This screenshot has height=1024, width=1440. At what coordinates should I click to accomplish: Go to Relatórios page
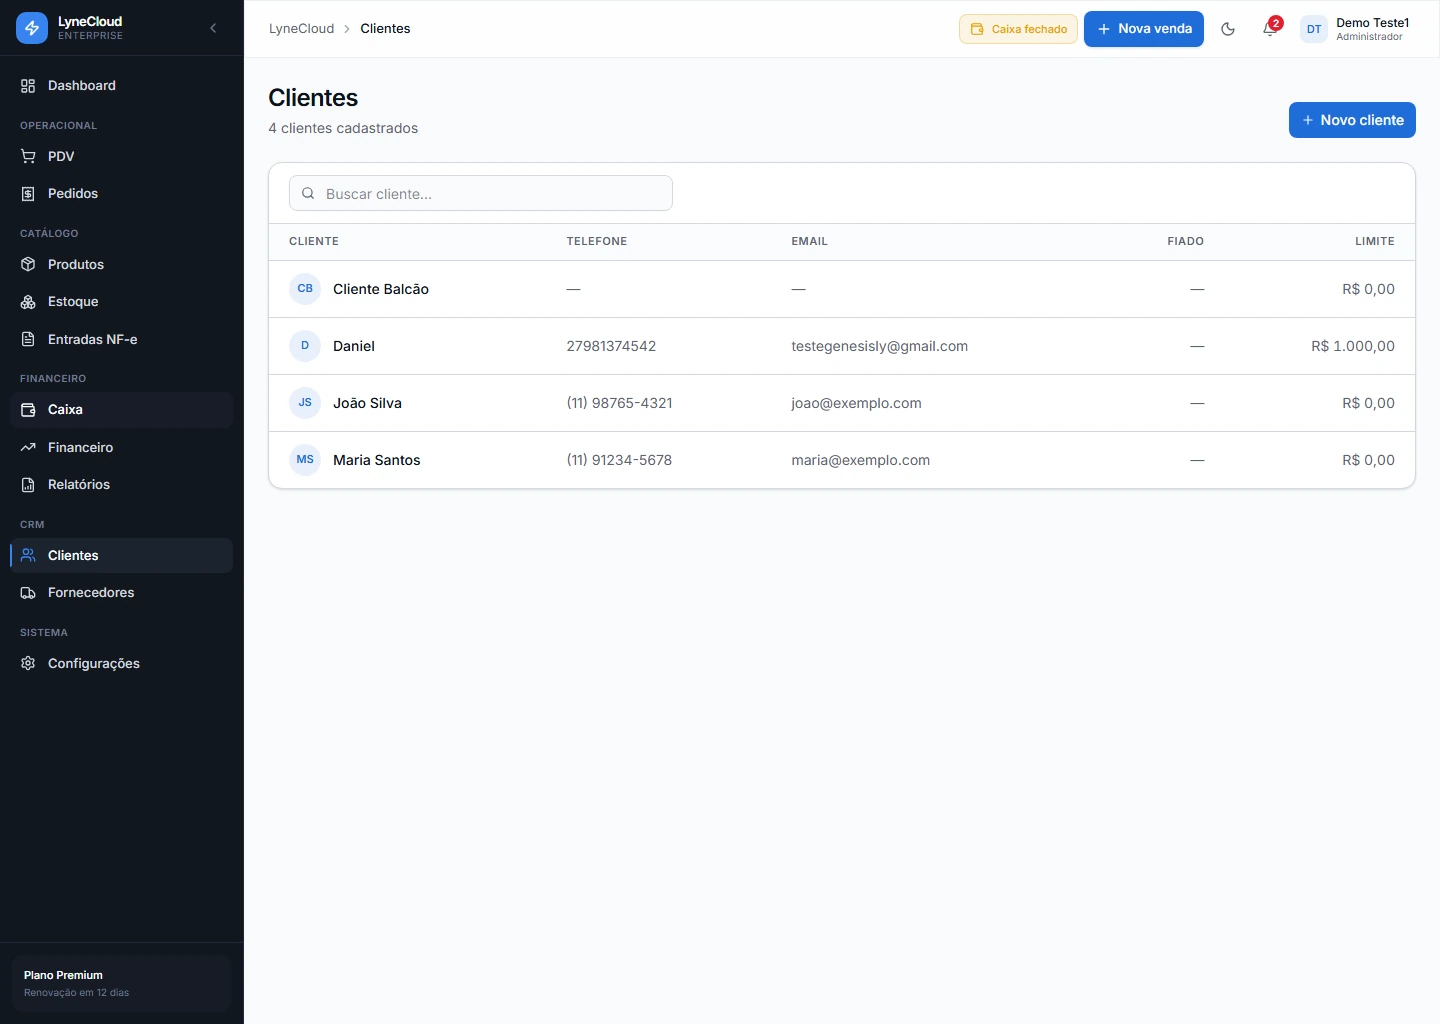click(121, 485)
